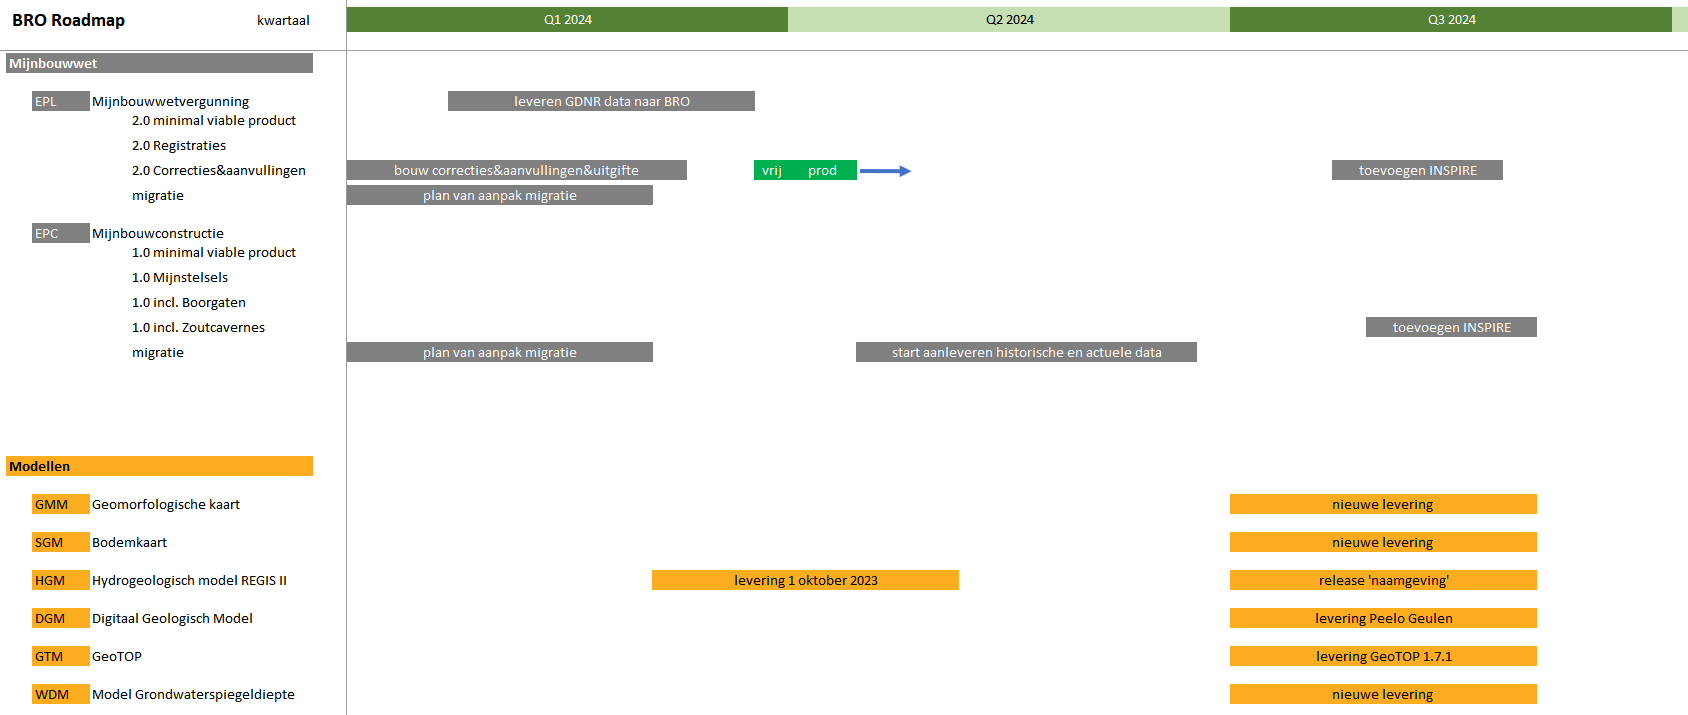Click the EPC code badge
The image size is (1688, 715).
coord(60,234)
